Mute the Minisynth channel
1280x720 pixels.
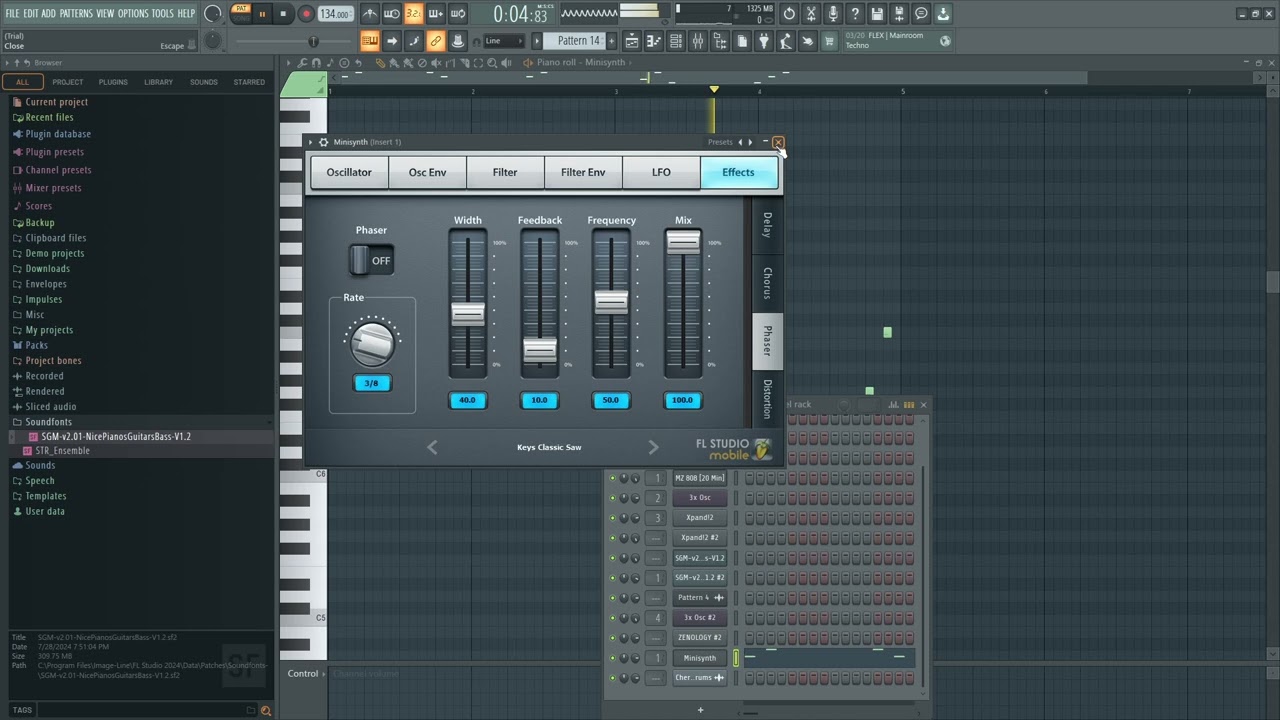612,658
